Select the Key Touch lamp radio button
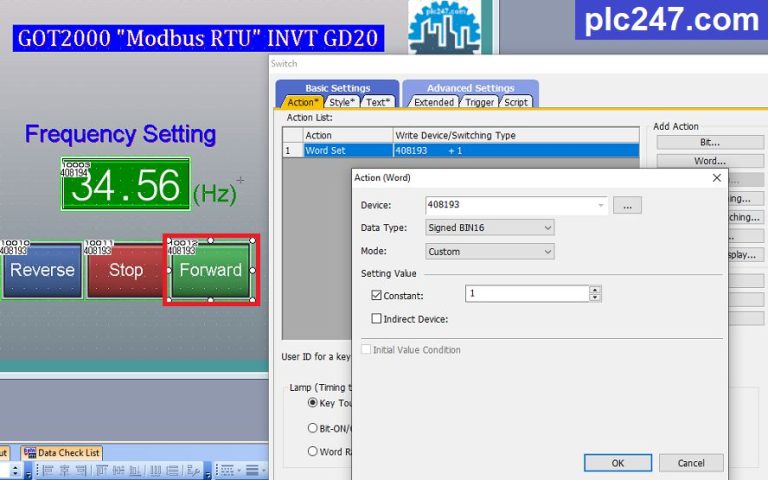768x480 pixels. (x=312, y=403)
